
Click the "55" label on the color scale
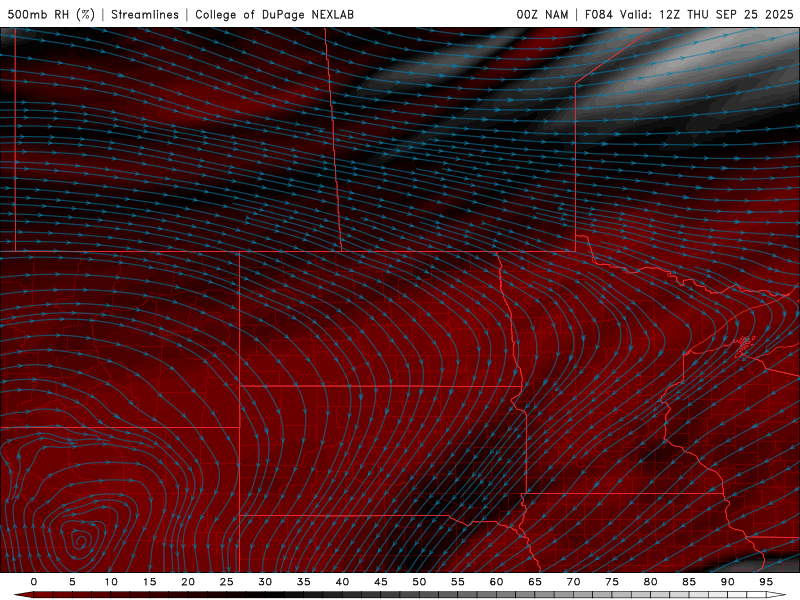point(458,582)
